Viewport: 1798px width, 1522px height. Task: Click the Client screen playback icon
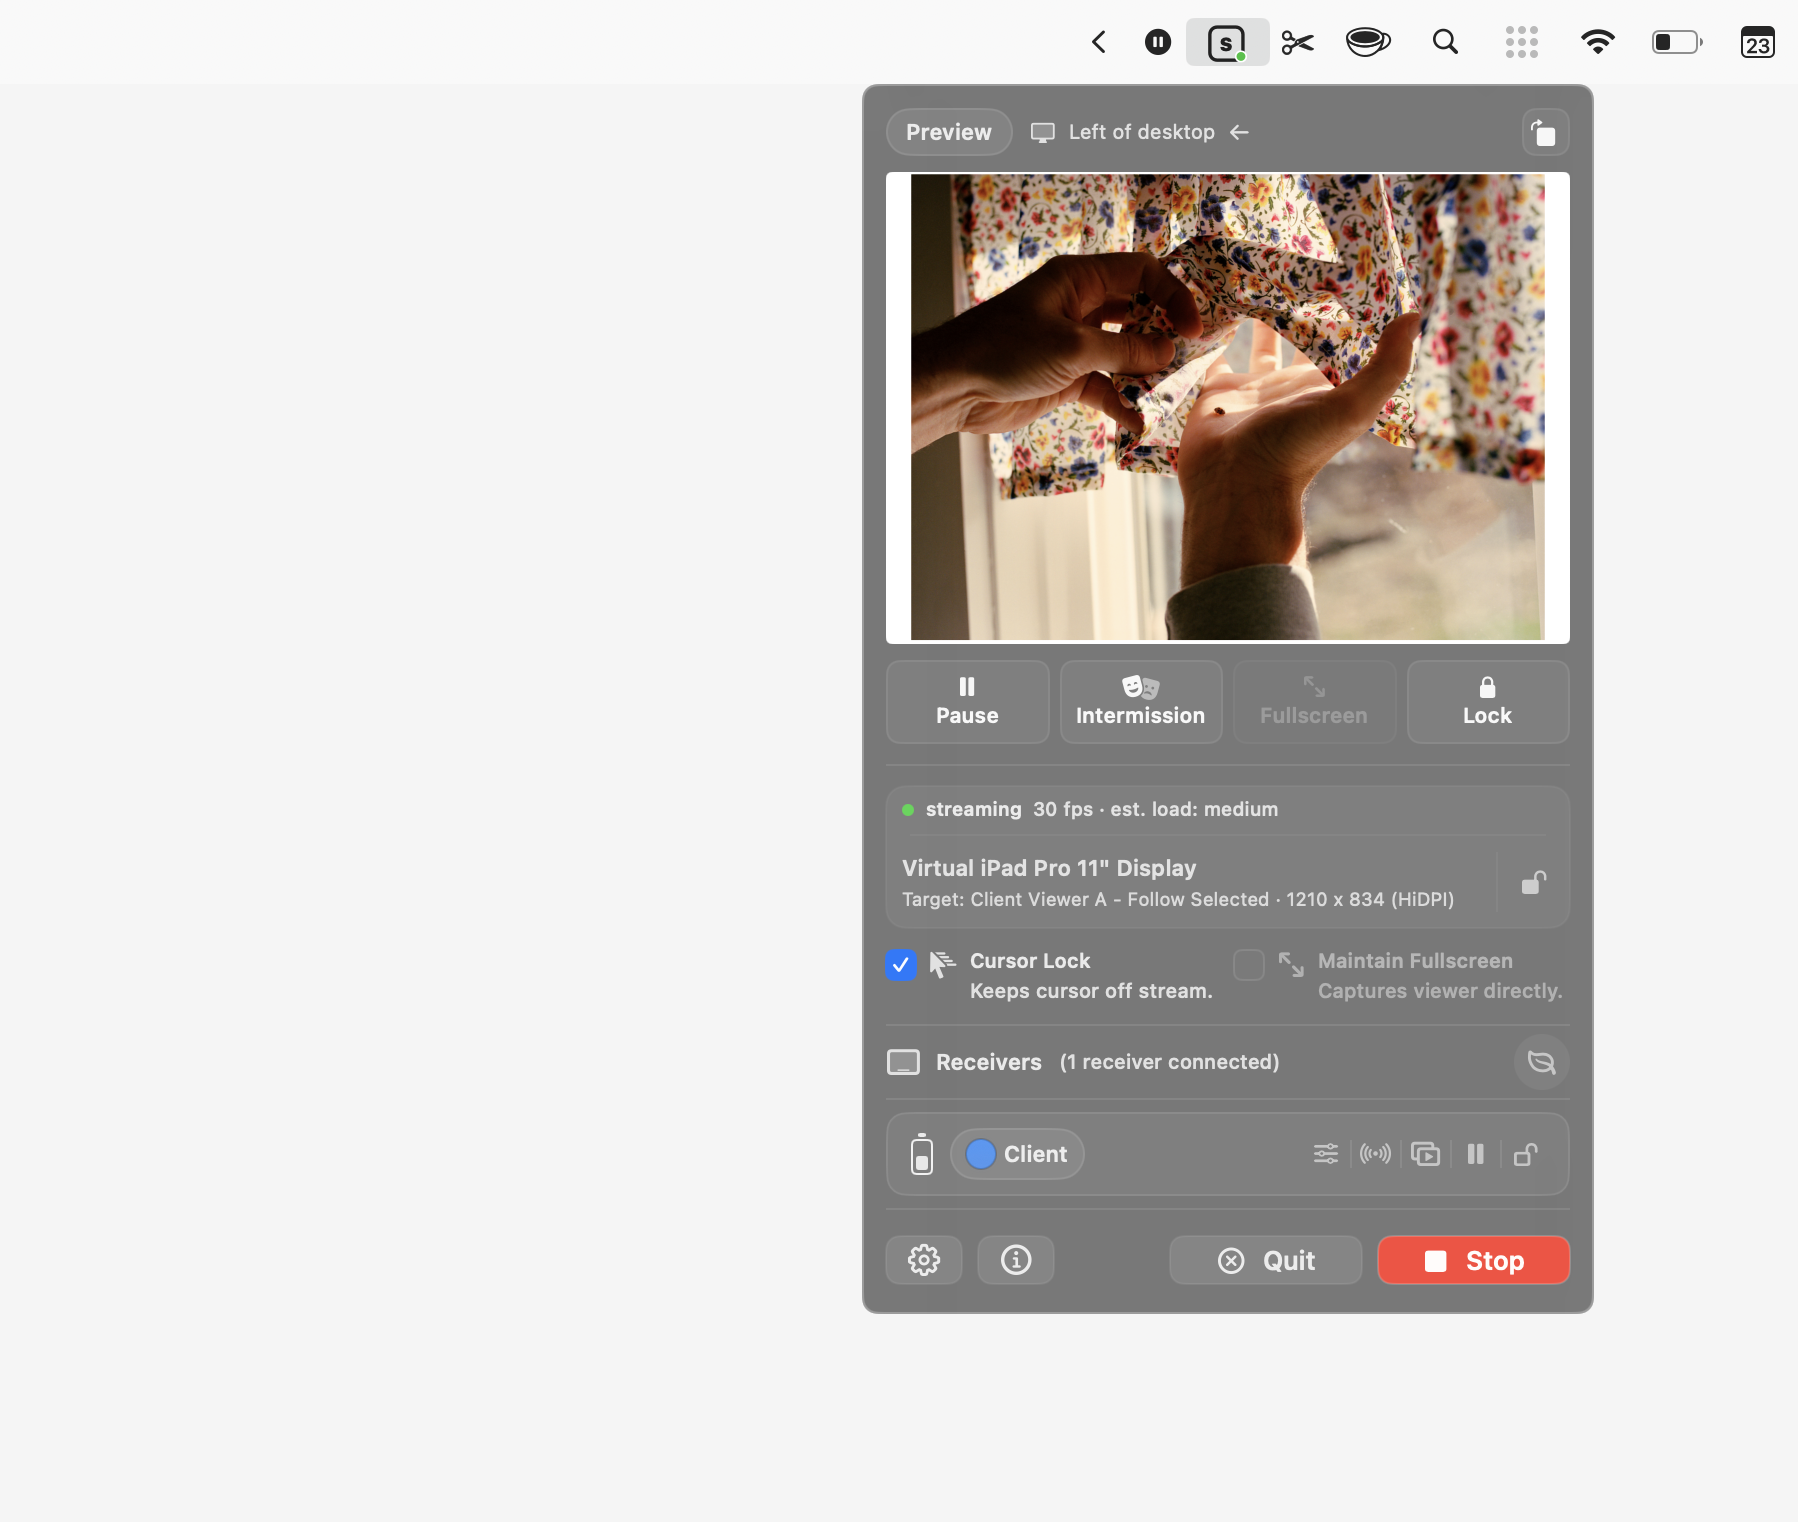click(x=1425, y=1154)
